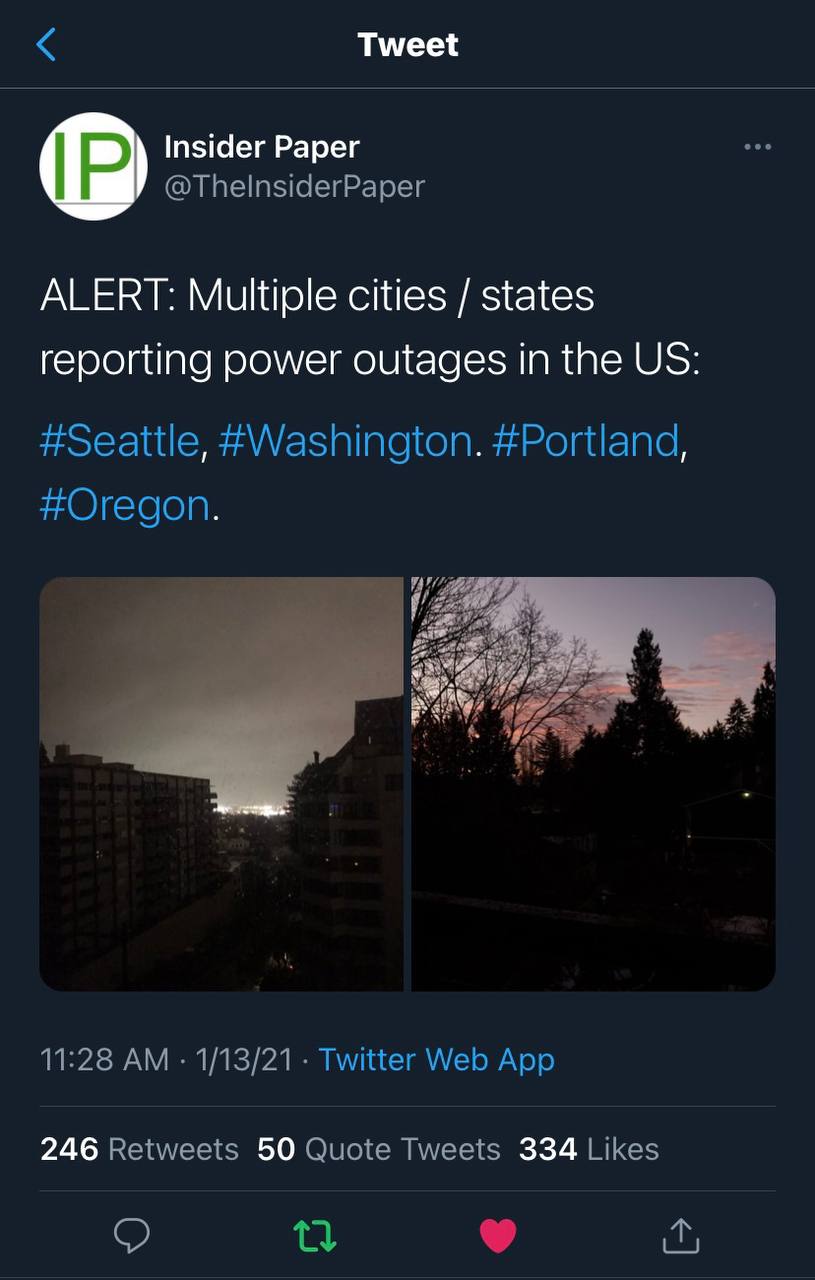This screenshot has height=1280, width=815.
Task: Open the #Portland hashtag
Action: pos(586,441)
